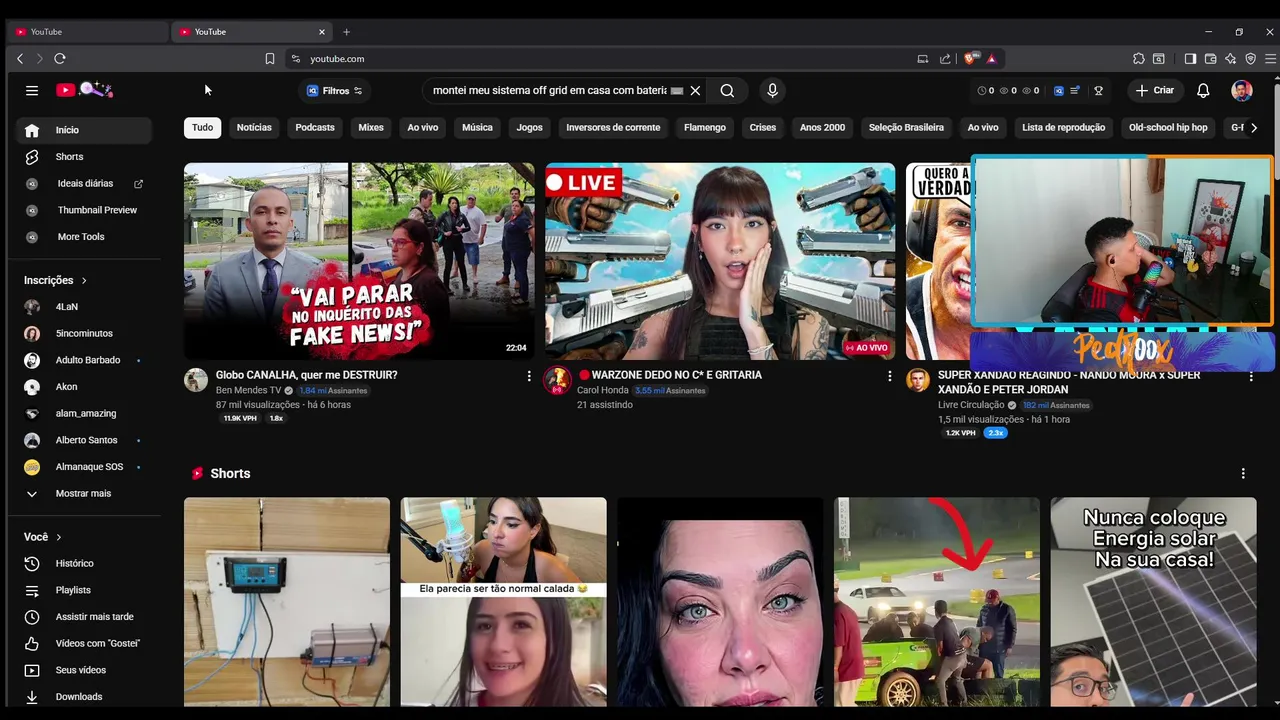The width and height of the screenshot is (1280, 720).
Task: Select the Música filter chip
Action: tap(477, 128)
